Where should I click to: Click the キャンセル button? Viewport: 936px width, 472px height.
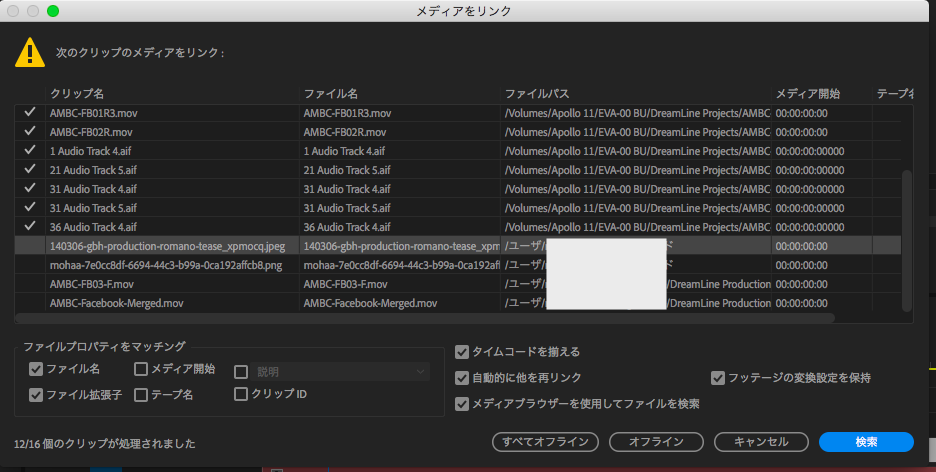tap(761, 442)
